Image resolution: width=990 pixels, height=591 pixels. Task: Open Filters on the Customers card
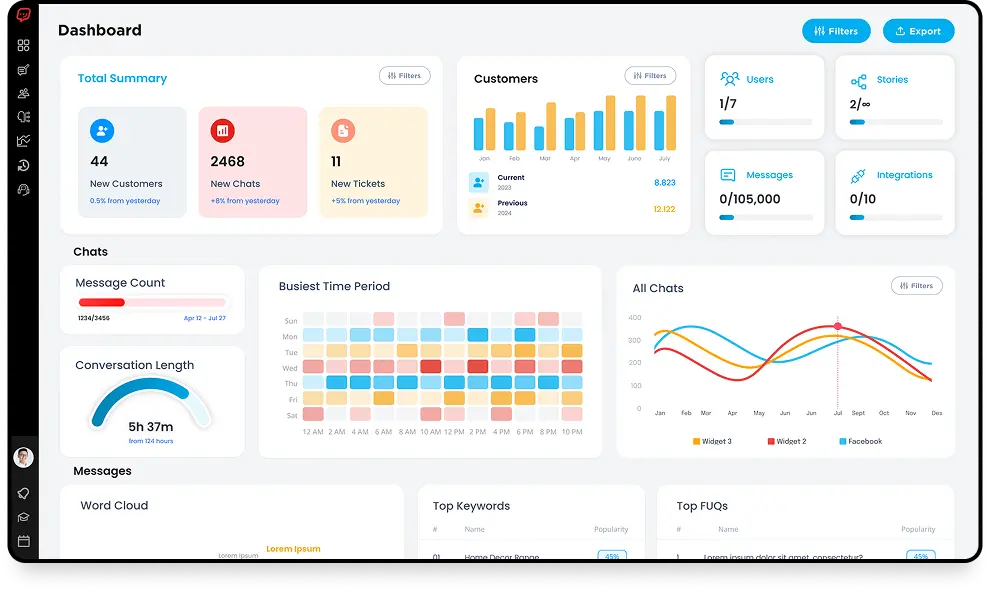[x=650, y=75]
